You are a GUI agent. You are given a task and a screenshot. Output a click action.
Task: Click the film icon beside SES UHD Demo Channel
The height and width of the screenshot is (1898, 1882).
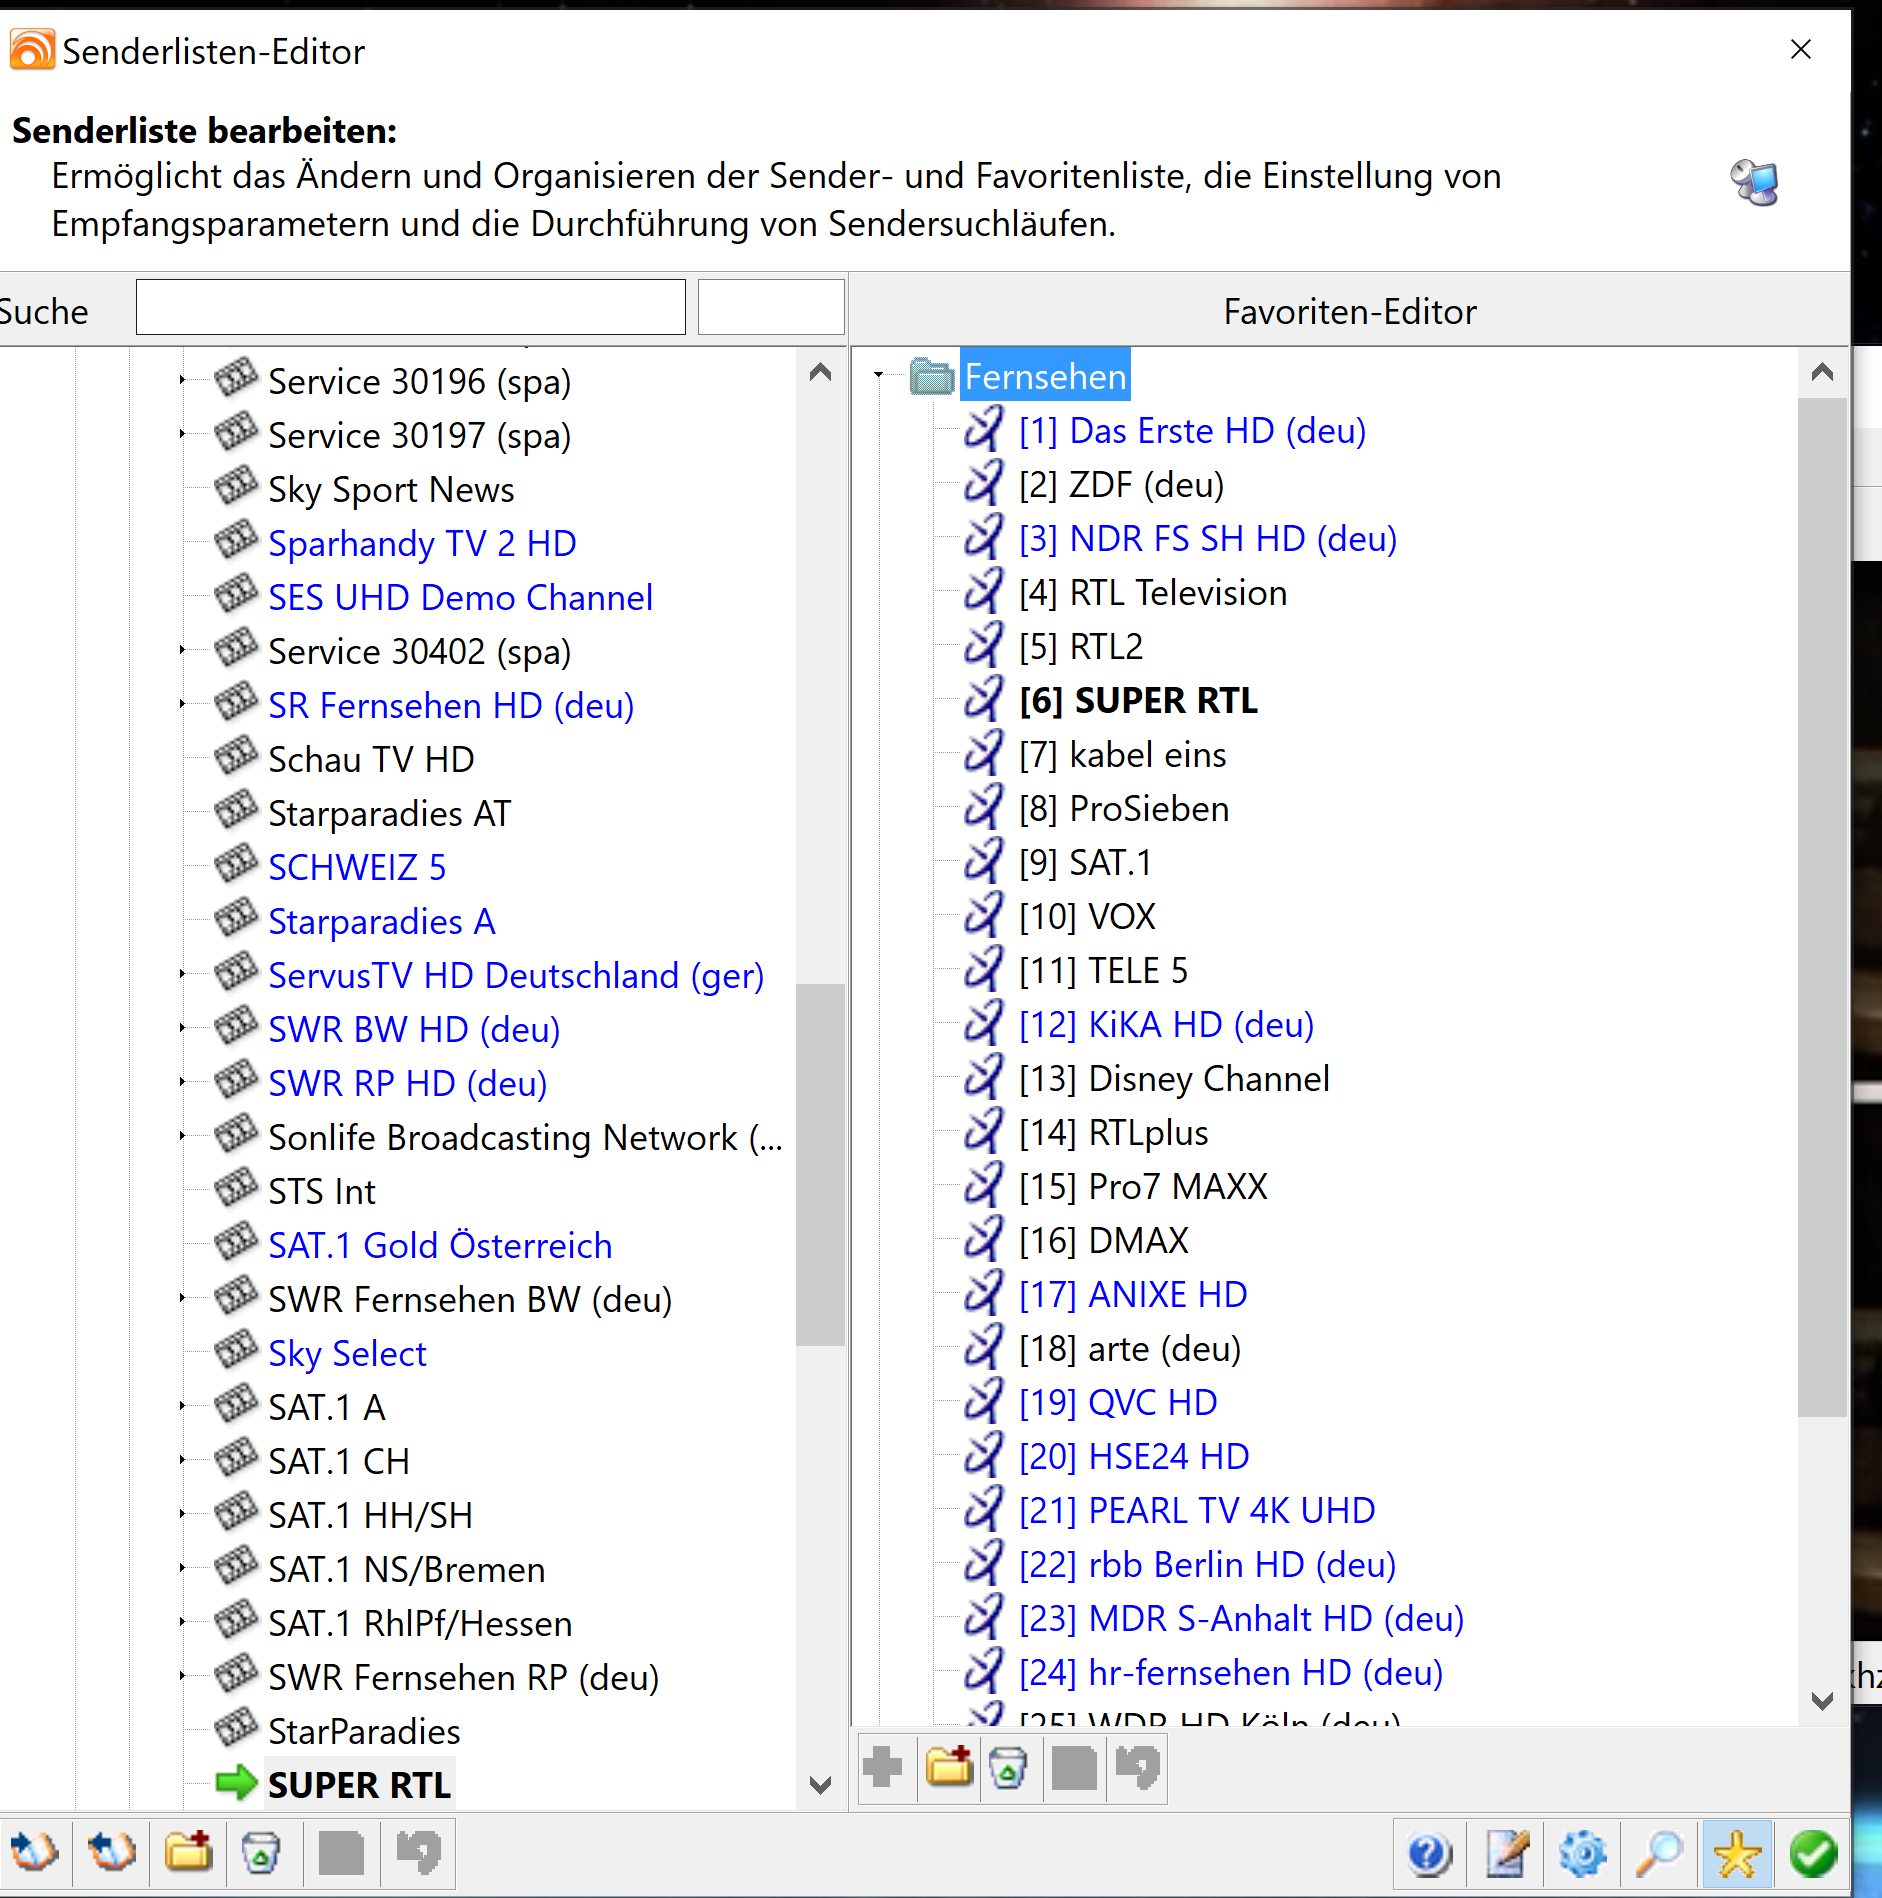coord(237,595)
